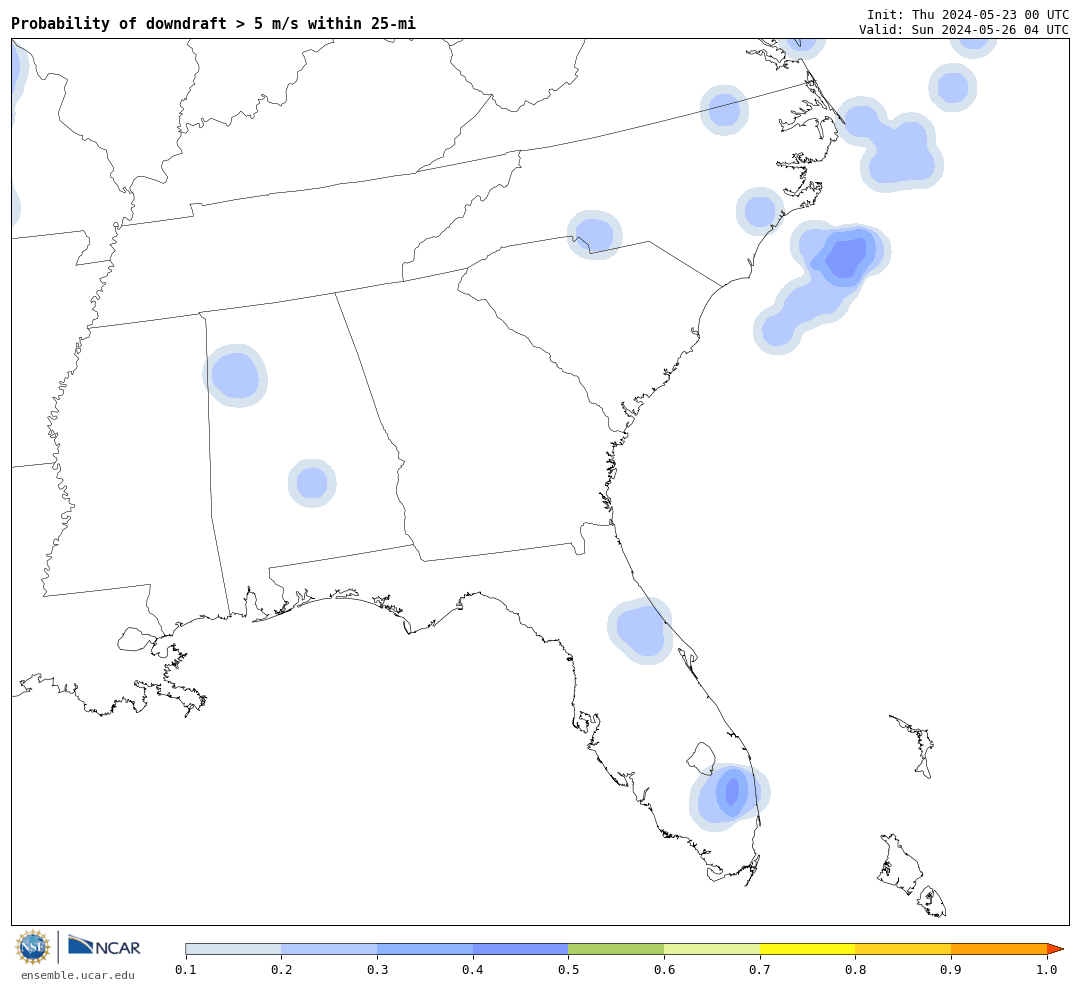Click the NSF logo
The width and height of the screenshot is (1080, 988).
click(32, 947)
